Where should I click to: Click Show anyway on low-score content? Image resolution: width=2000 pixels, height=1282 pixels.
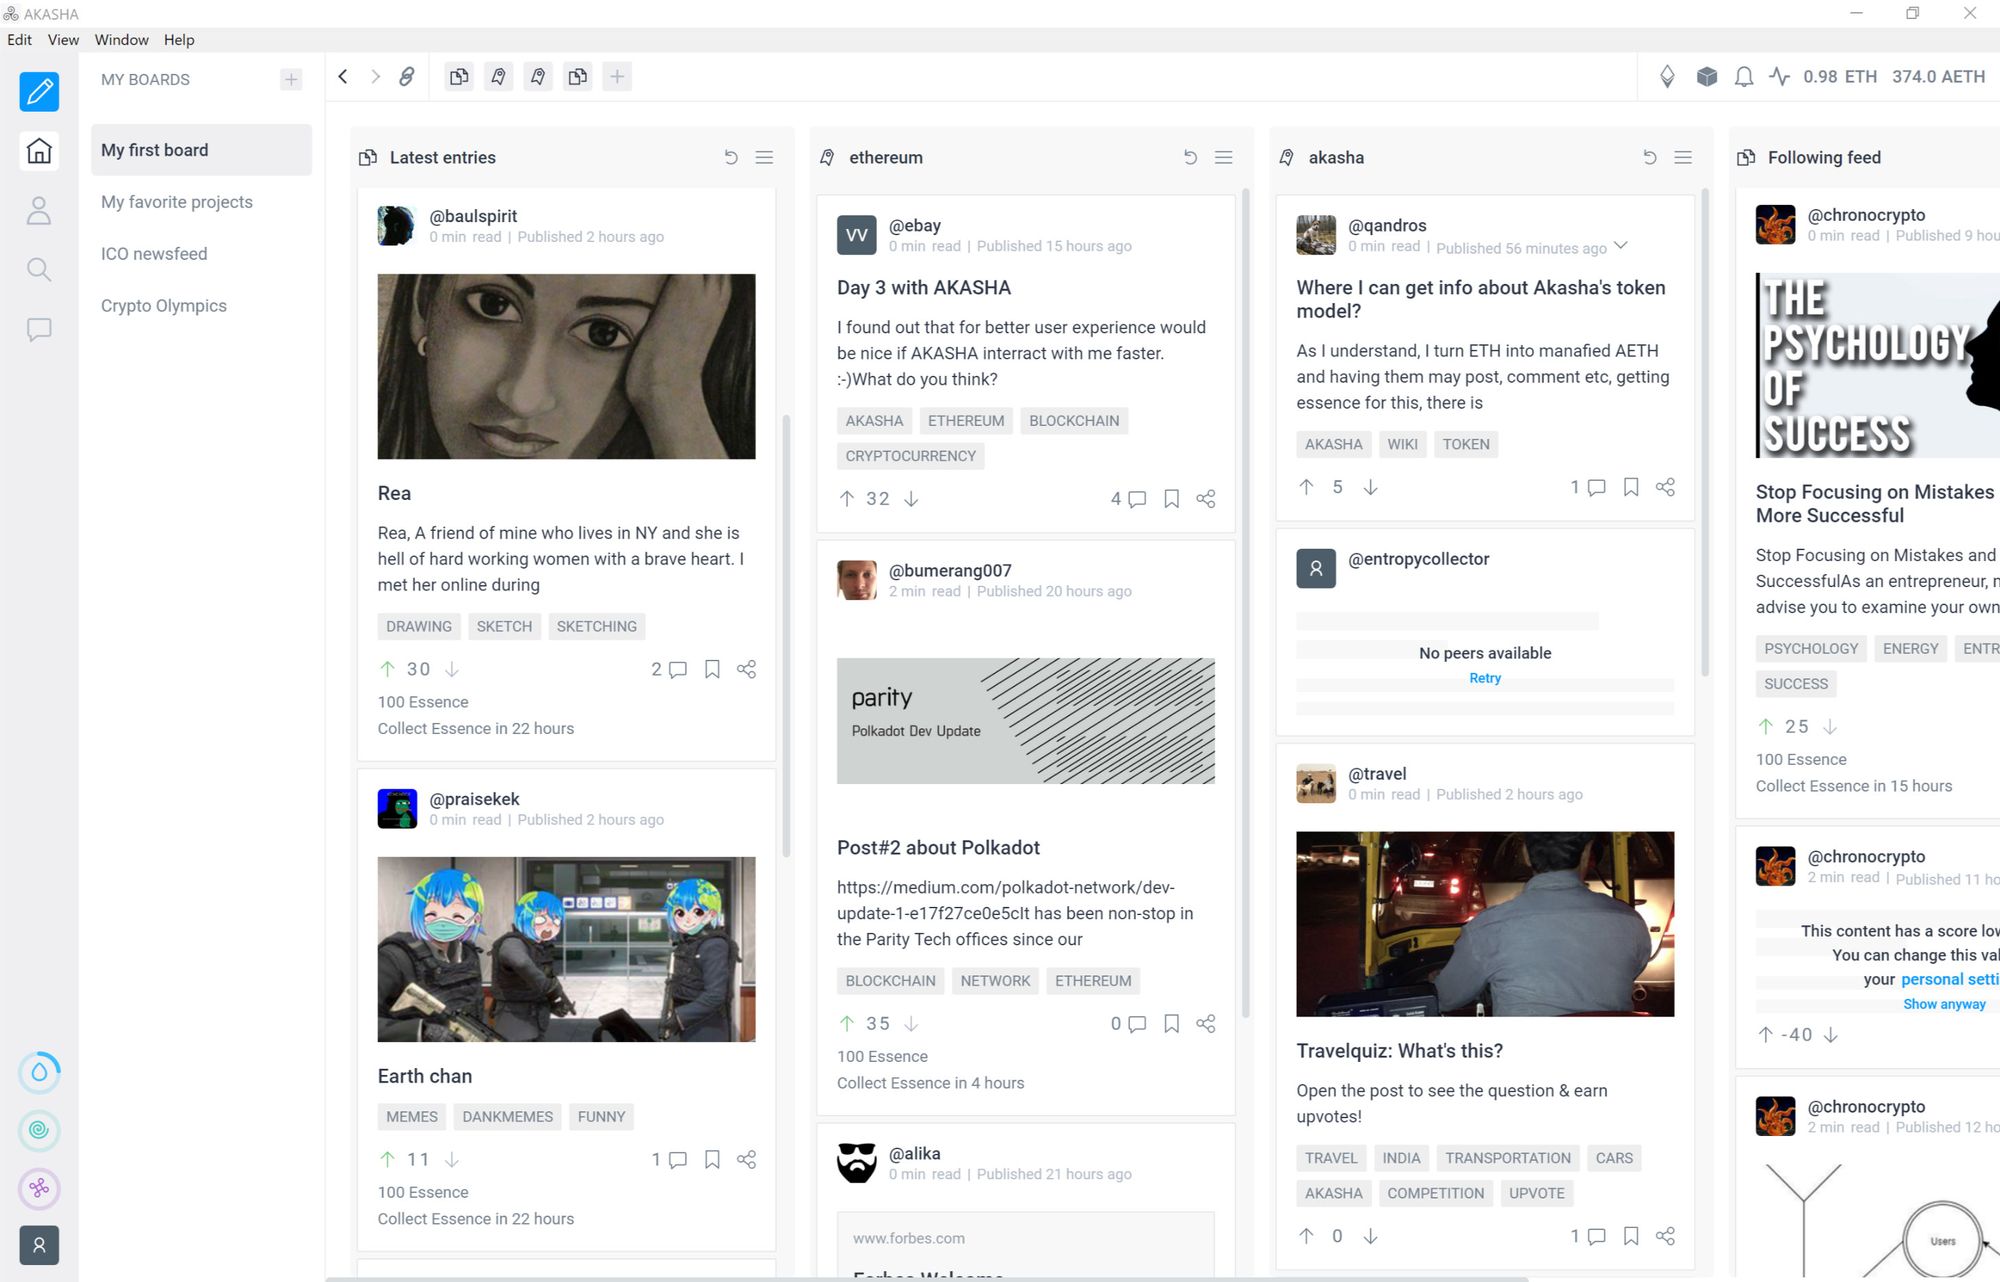[x=1944, y=1004]
